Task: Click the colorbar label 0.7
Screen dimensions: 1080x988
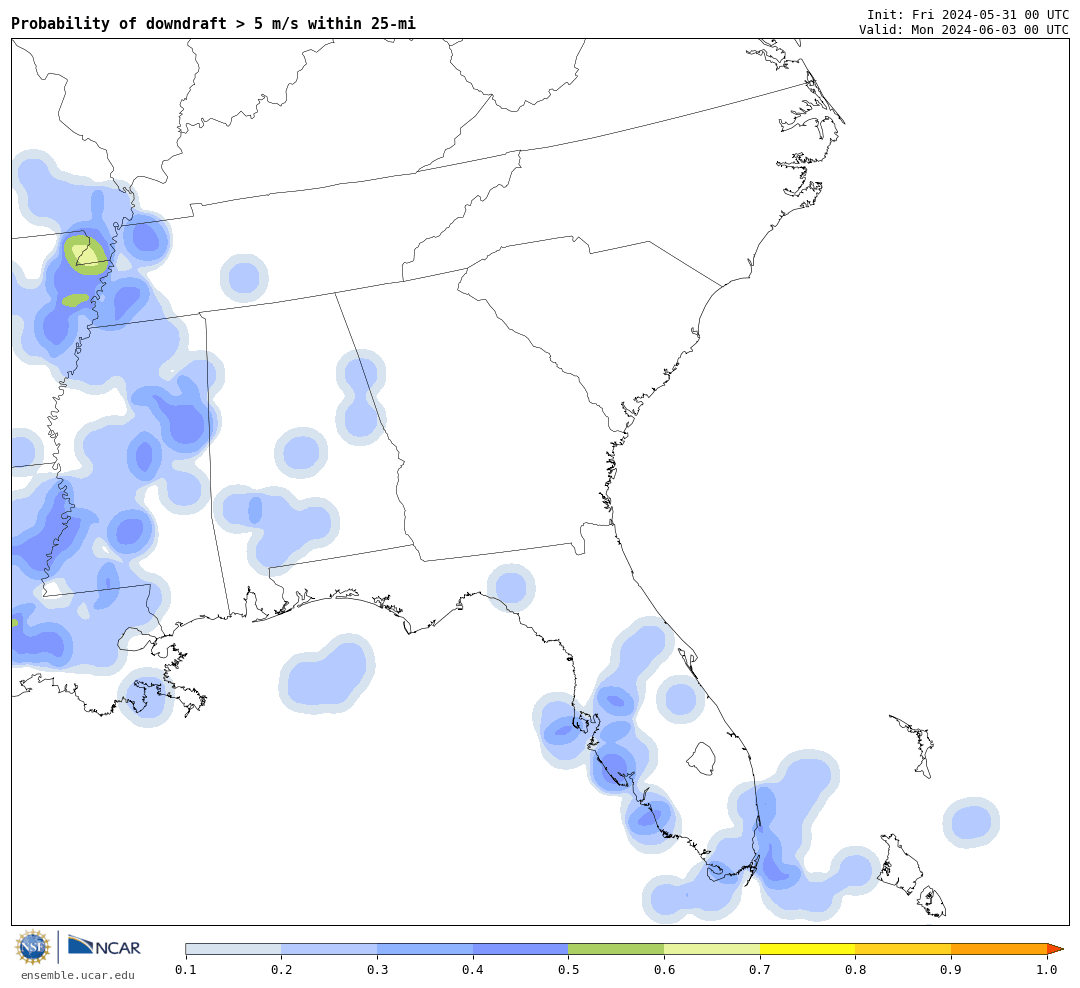Action: click(x=760, y=970)
